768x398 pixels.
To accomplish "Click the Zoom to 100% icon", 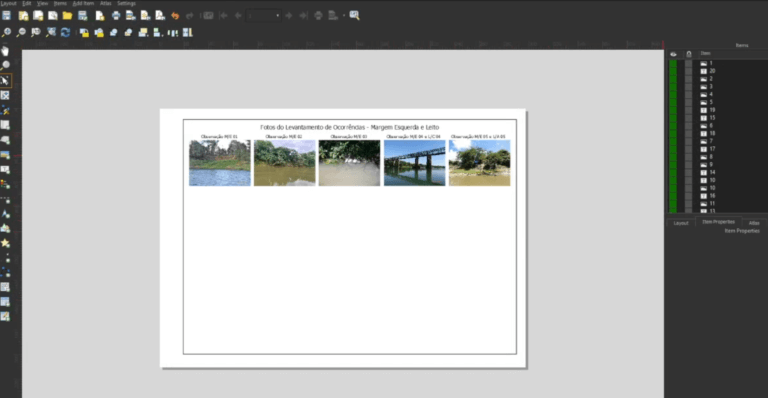I will 36,32.
